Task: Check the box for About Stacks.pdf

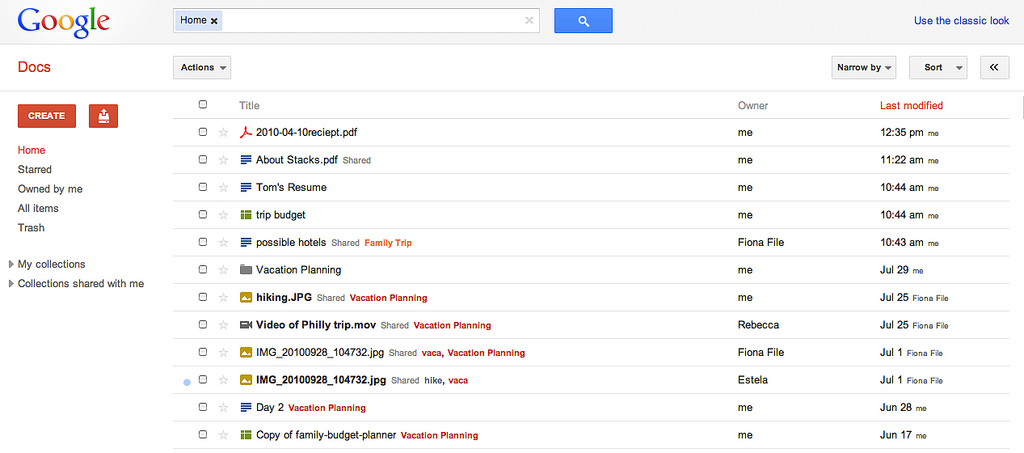Action: 202,159
